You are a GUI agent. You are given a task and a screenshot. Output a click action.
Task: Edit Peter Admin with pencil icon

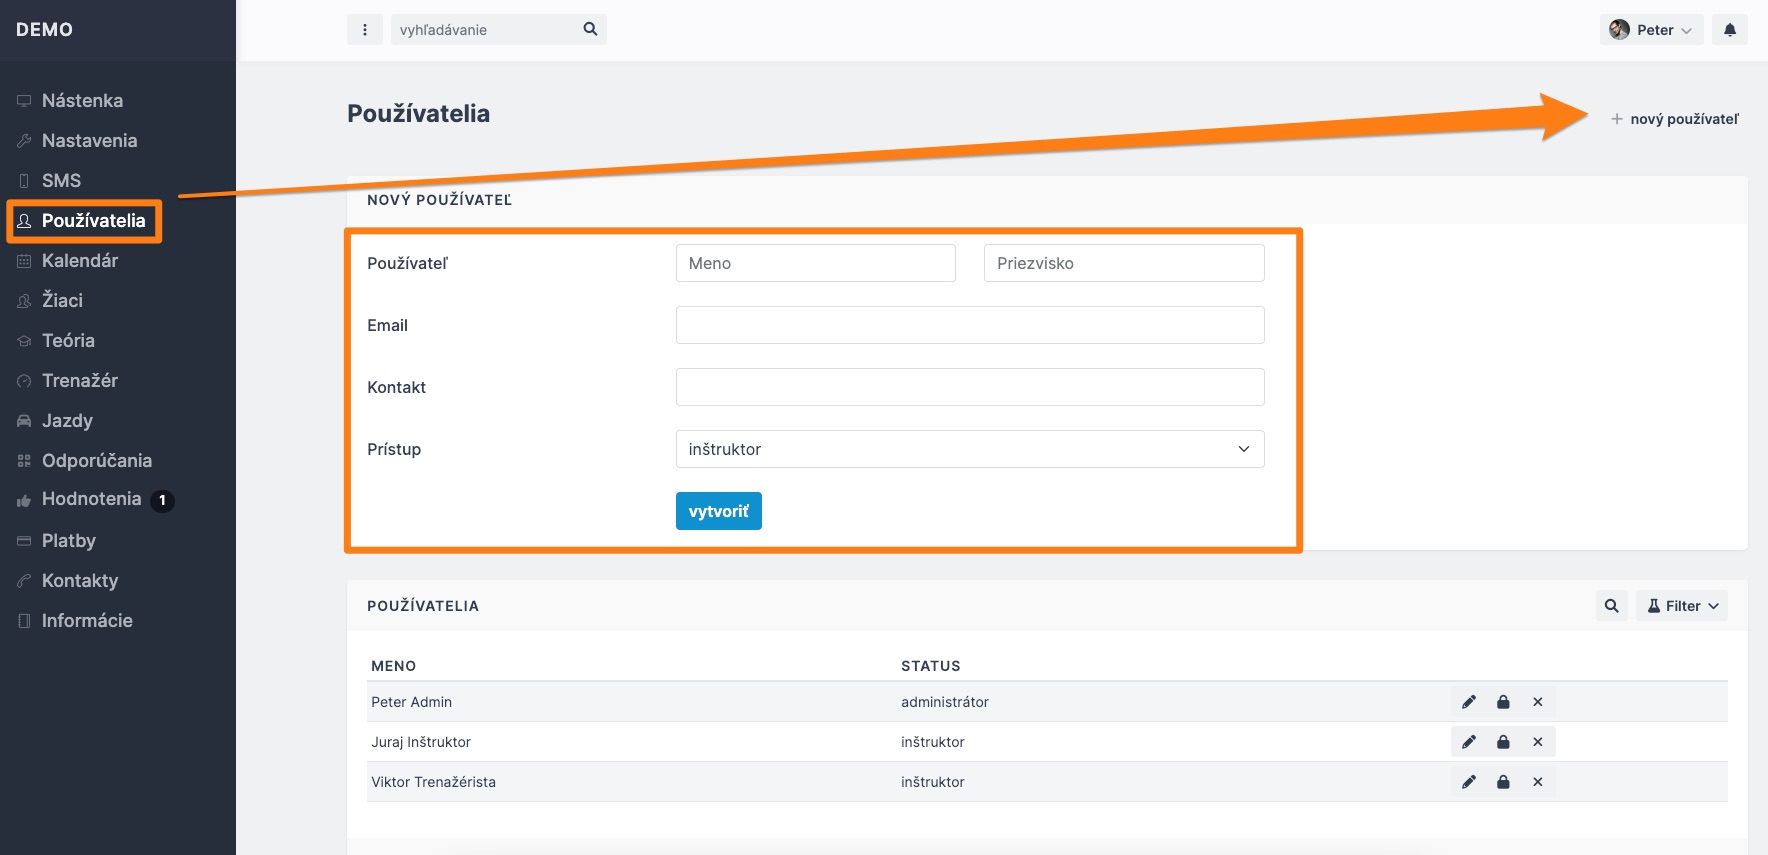click(x=1468, y=702)
